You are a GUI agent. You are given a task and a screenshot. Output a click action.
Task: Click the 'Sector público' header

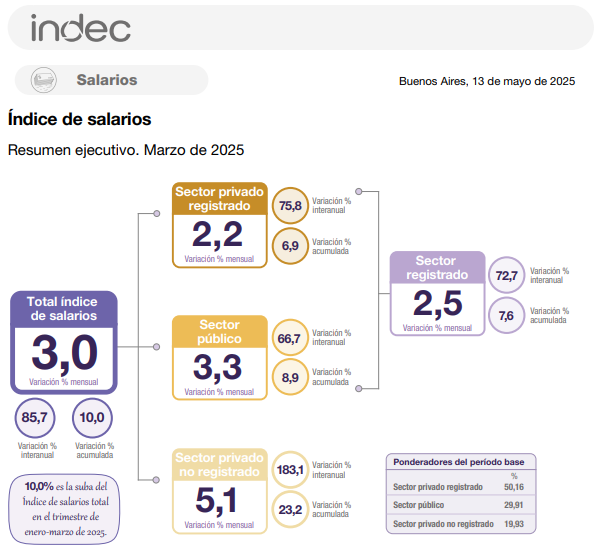[220, 331]
